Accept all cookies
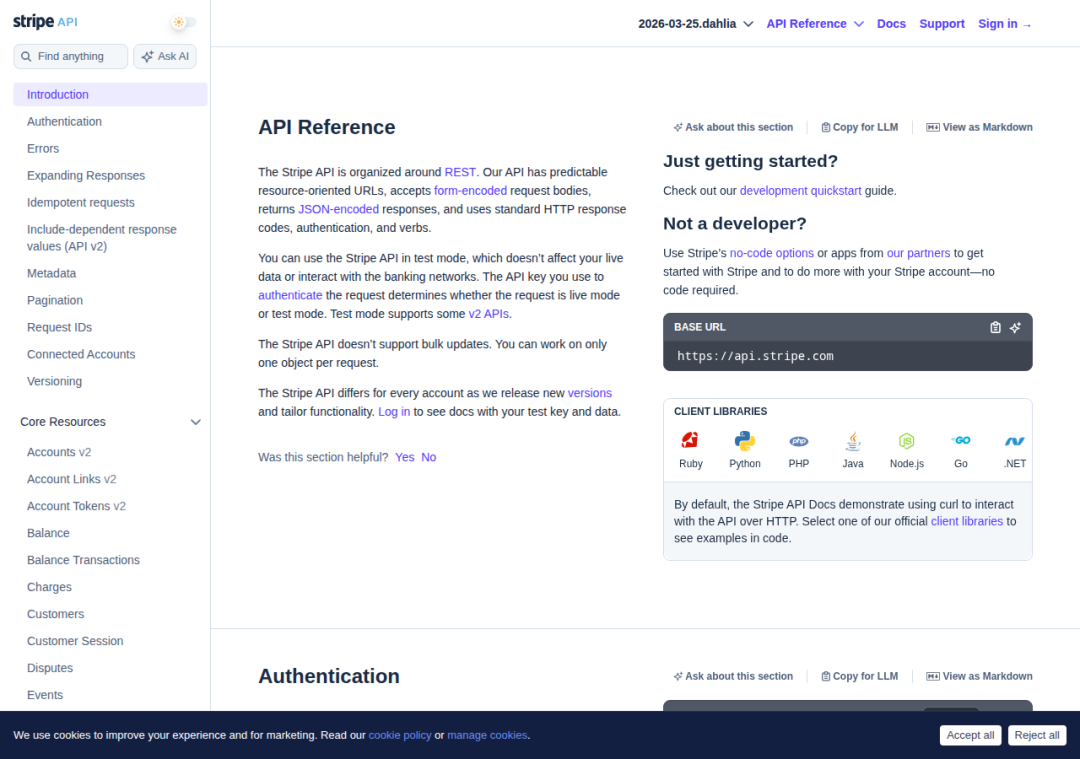Screen dimensions: 1080x759 [970, 735]
